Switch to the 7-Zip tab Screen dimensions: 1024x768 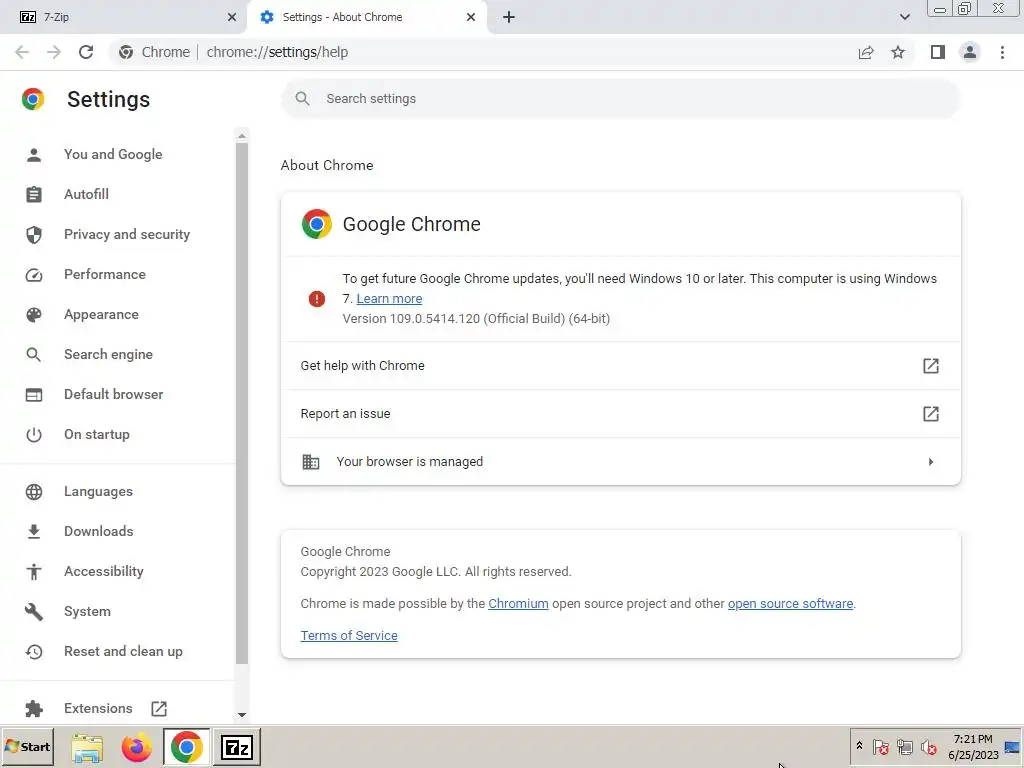124,17
